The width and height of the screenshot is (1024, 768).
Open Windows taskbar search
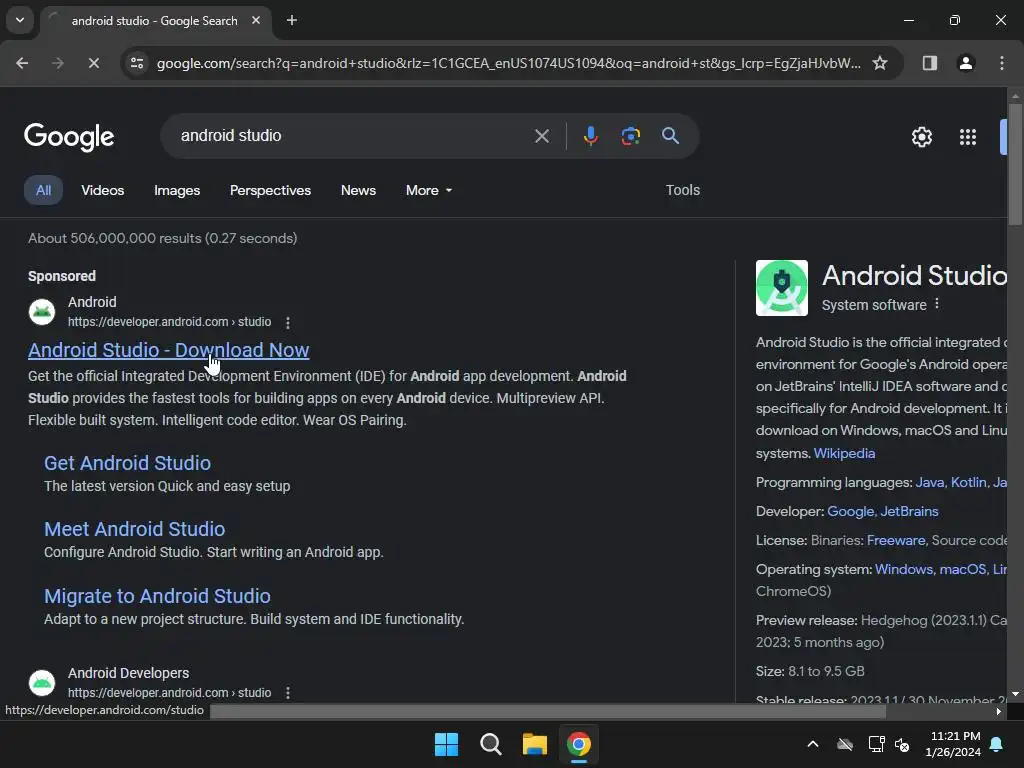click(x=490, y=744)
